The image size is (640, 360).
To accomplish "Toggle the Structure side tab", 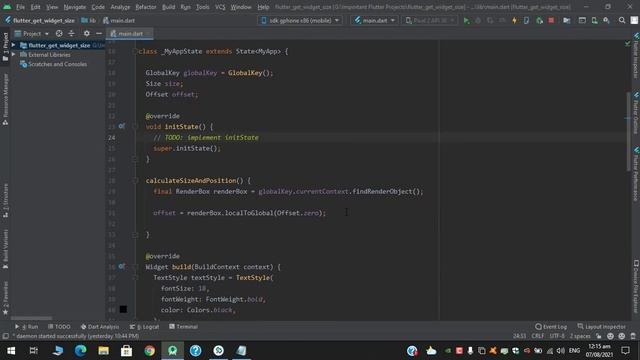I will click(x=5, y=200).
